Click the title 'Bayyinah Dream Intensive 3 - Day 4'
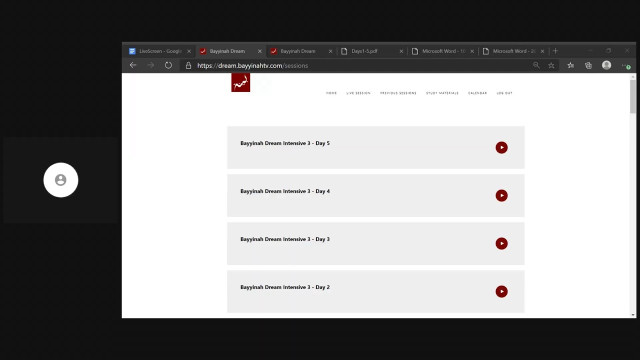Screen dimensions: 640x360 285,191
